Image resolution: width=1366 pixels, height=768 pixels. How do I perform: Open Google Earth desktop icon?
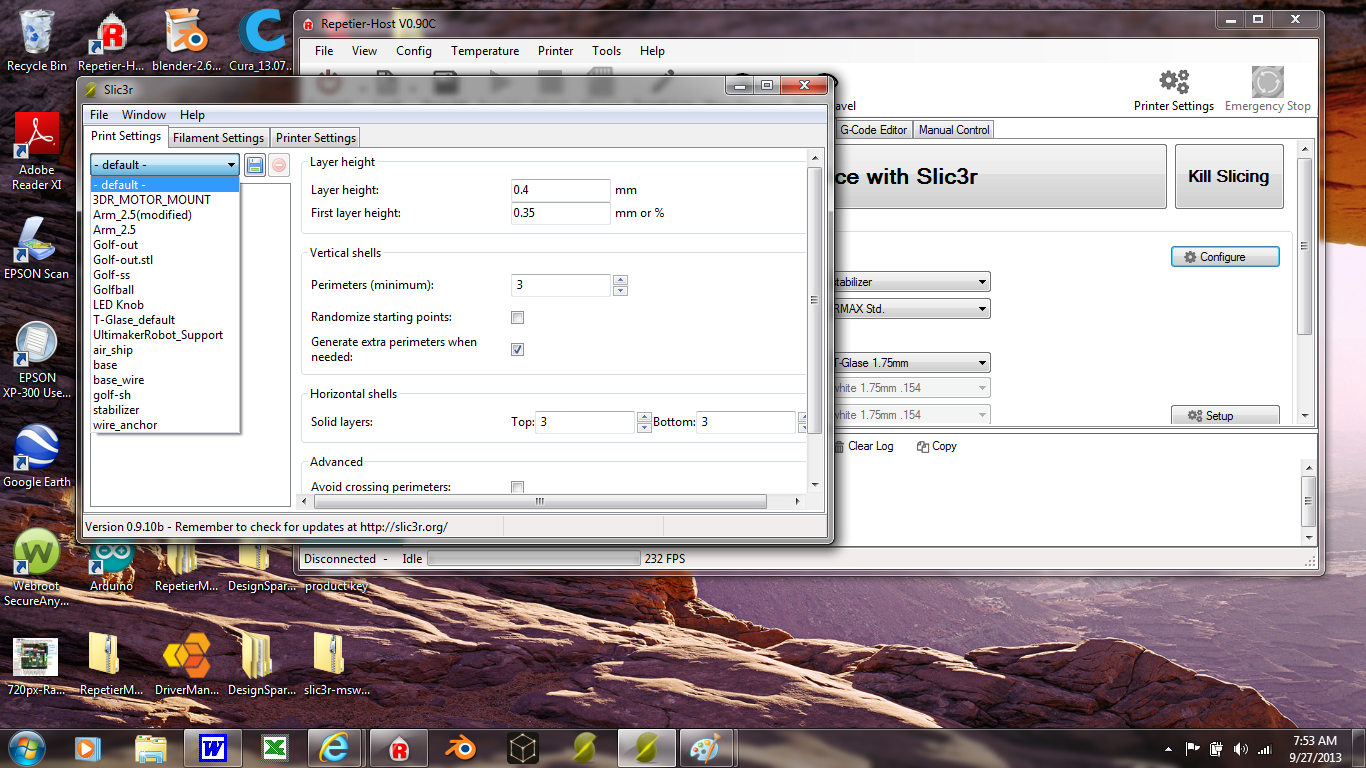pyautogui.click(x=37, y=457)
